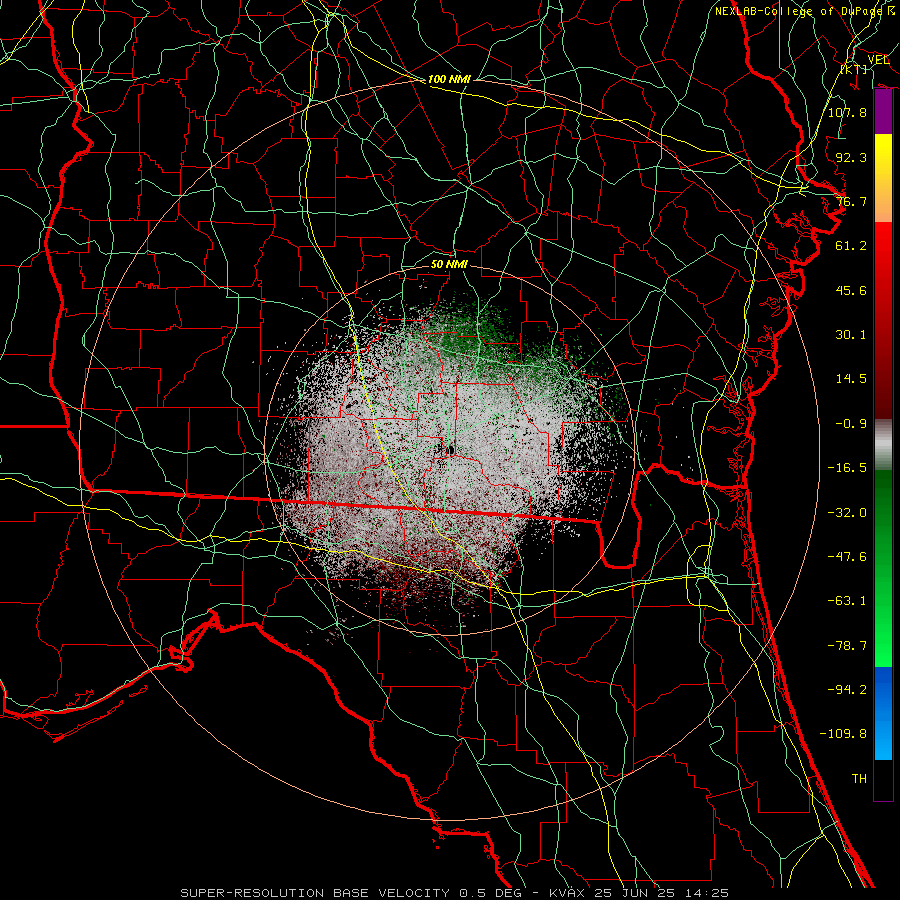Screen dimensions: 900x900
Task: Select the 61.2 legend value
Action: (851, 246)
